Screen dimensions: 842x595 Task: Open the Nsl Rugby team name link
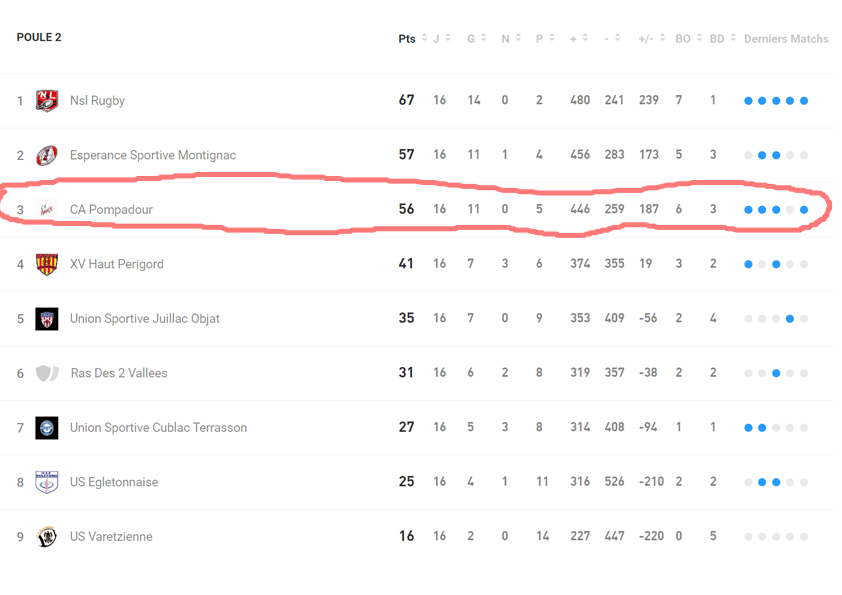tap(97, 101)
